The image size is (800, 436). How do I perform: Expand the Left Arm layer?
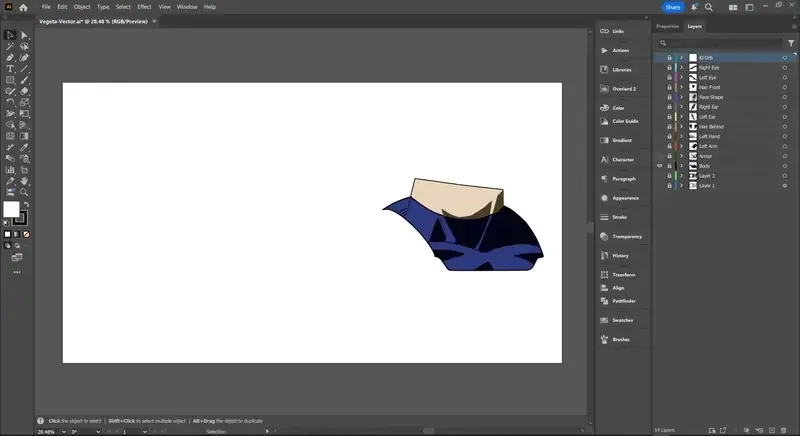point(681,146)
